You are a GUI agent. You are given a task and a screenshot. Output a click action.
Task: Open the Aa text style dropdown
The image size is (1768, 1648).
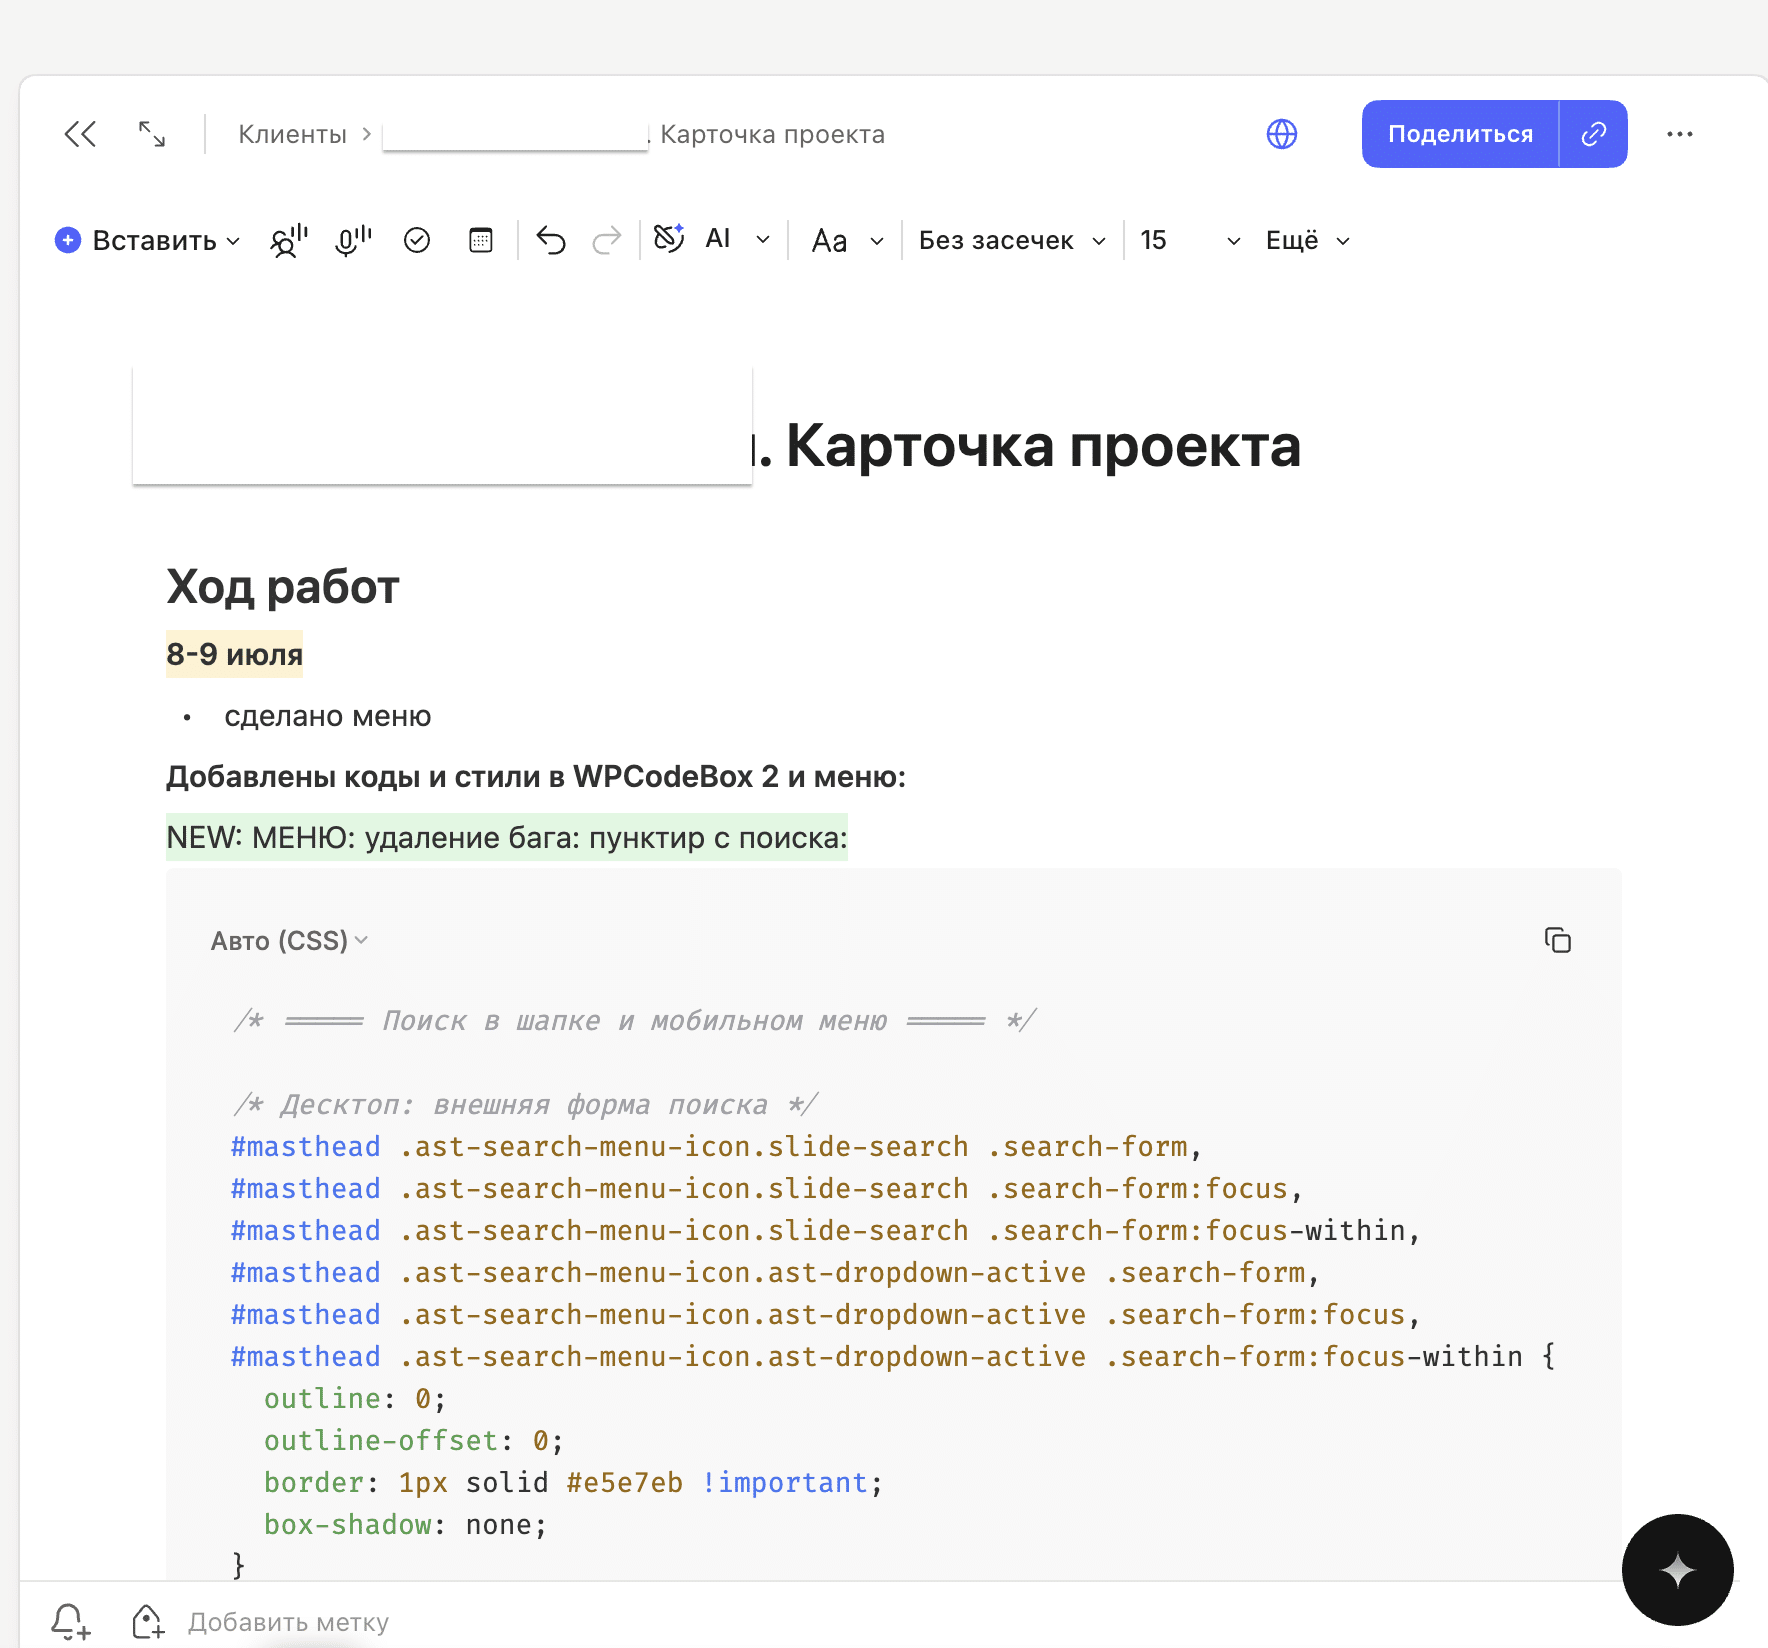pos(848,241)
